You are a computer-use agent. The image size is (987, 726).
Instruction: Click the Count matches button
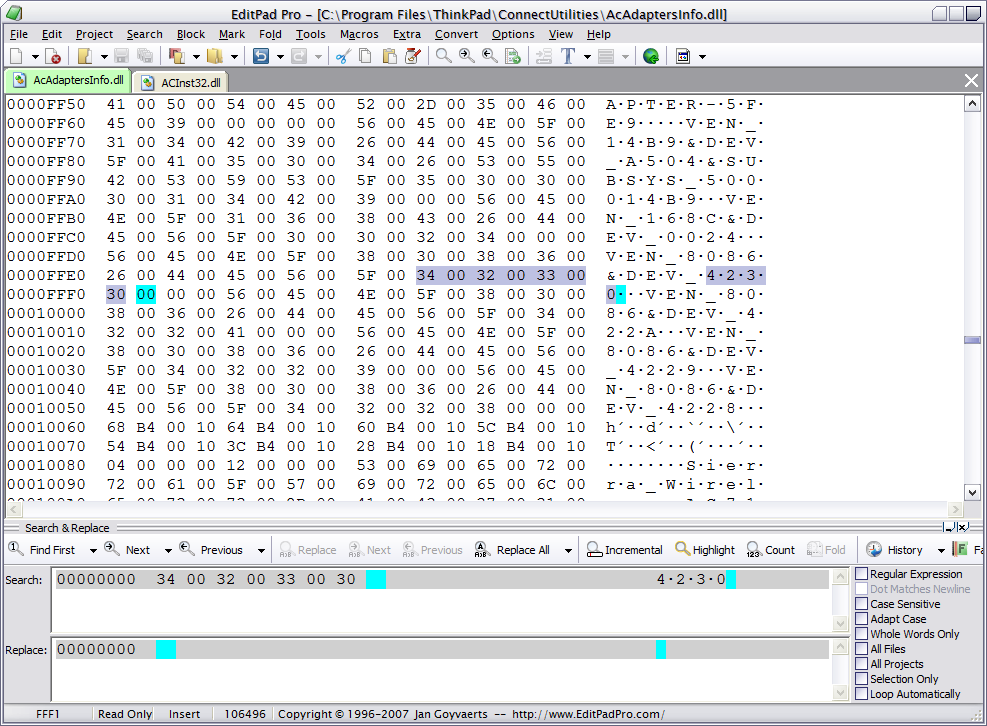click(x=771, y=550)
